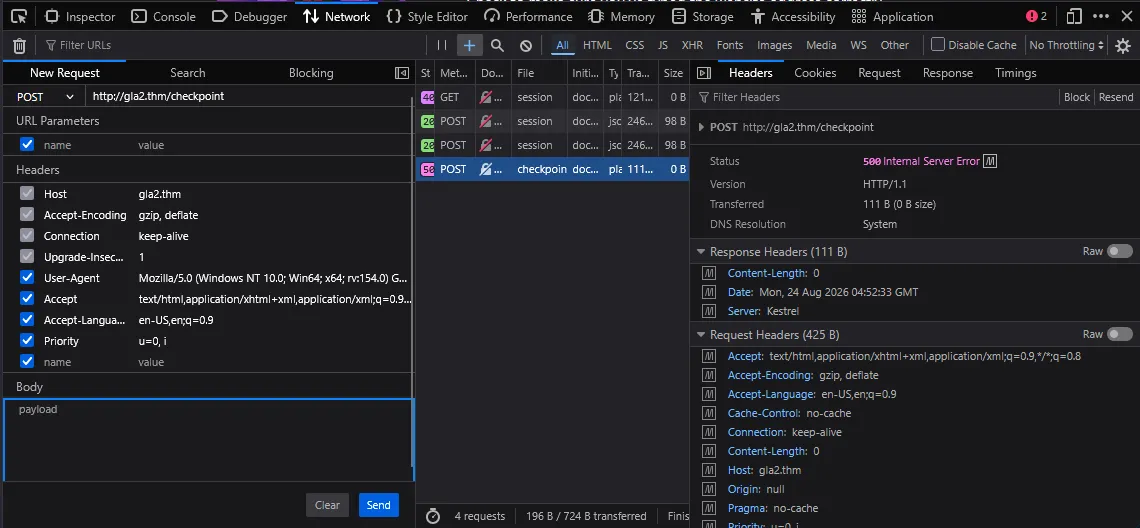1140x528 pixels.
Task: Collapse the New Request side panel icon
Action: tap(401, 73)
